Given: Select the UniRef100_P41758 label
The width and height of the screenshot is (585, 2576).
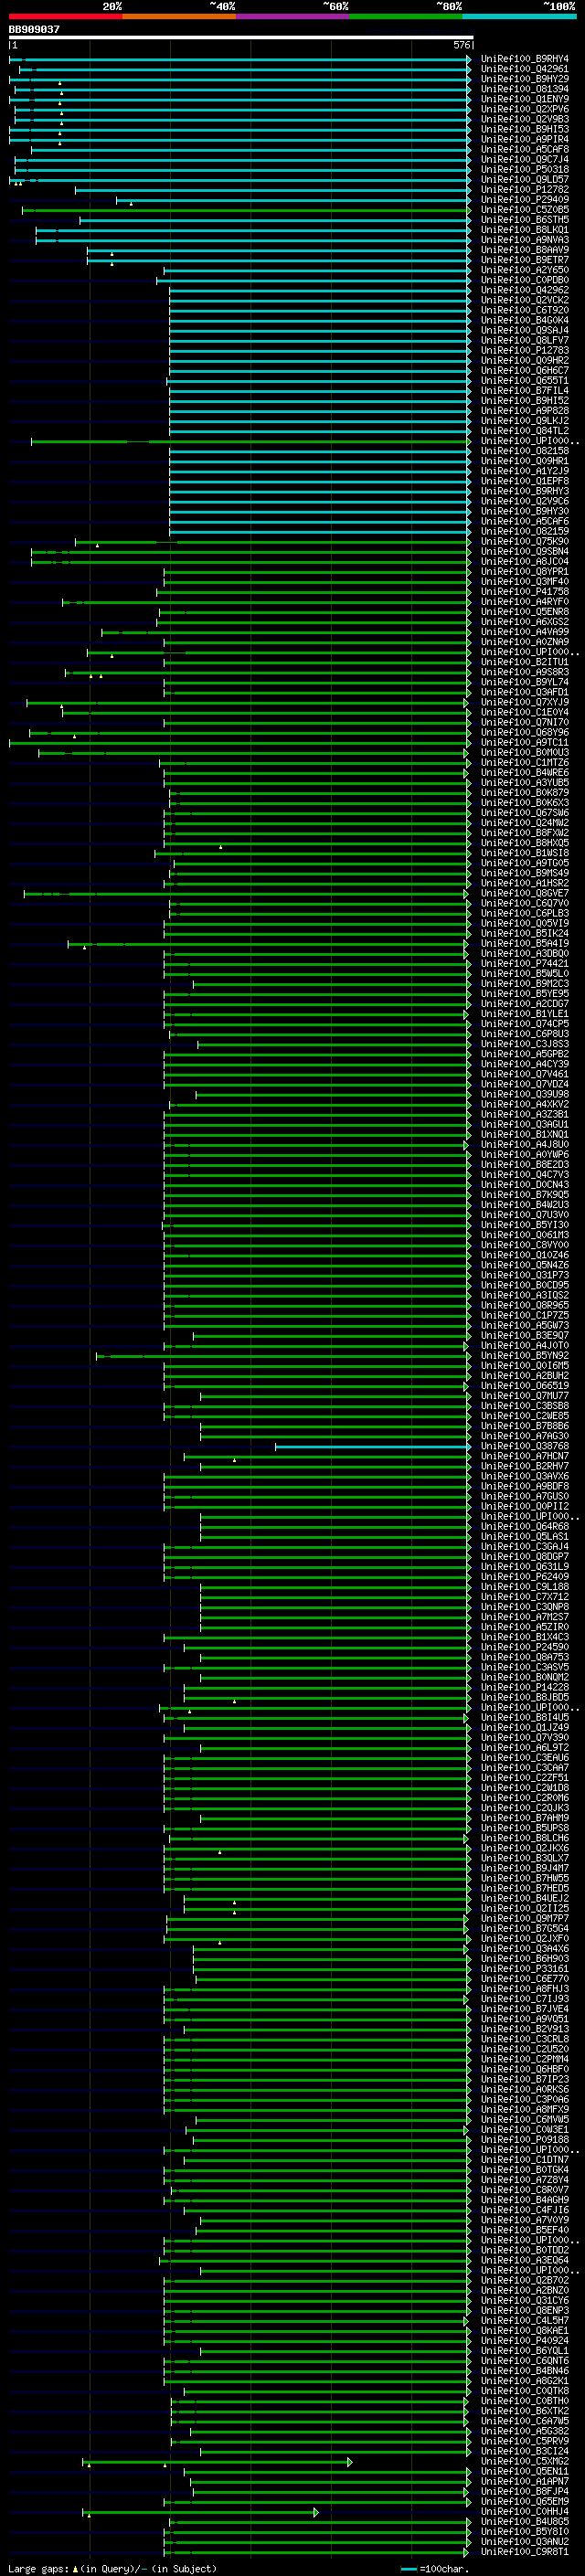Looking at the screenshot, I should click(x=524, y=592).
